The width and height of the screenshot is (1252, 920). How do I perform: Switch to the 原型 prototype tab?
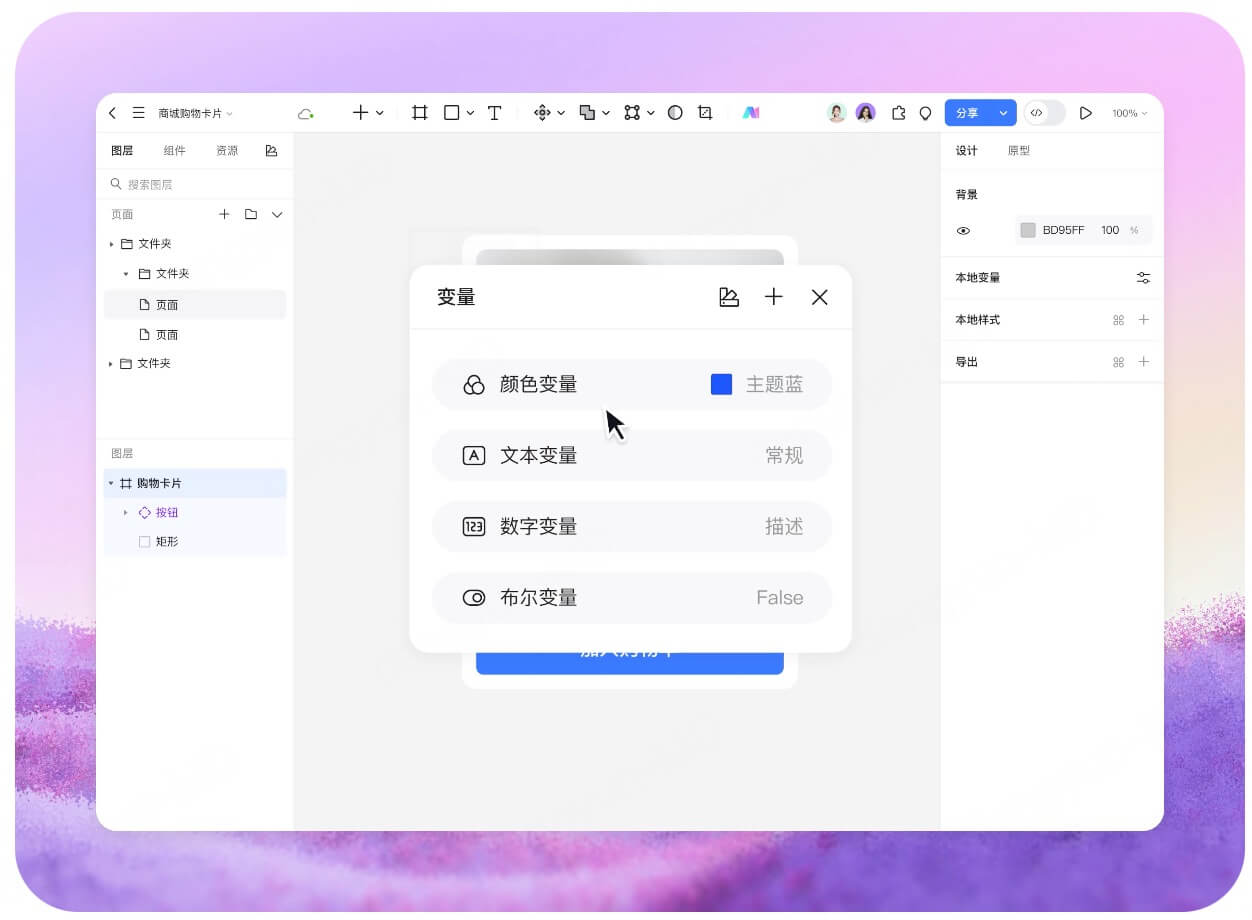pos(1018,151)
